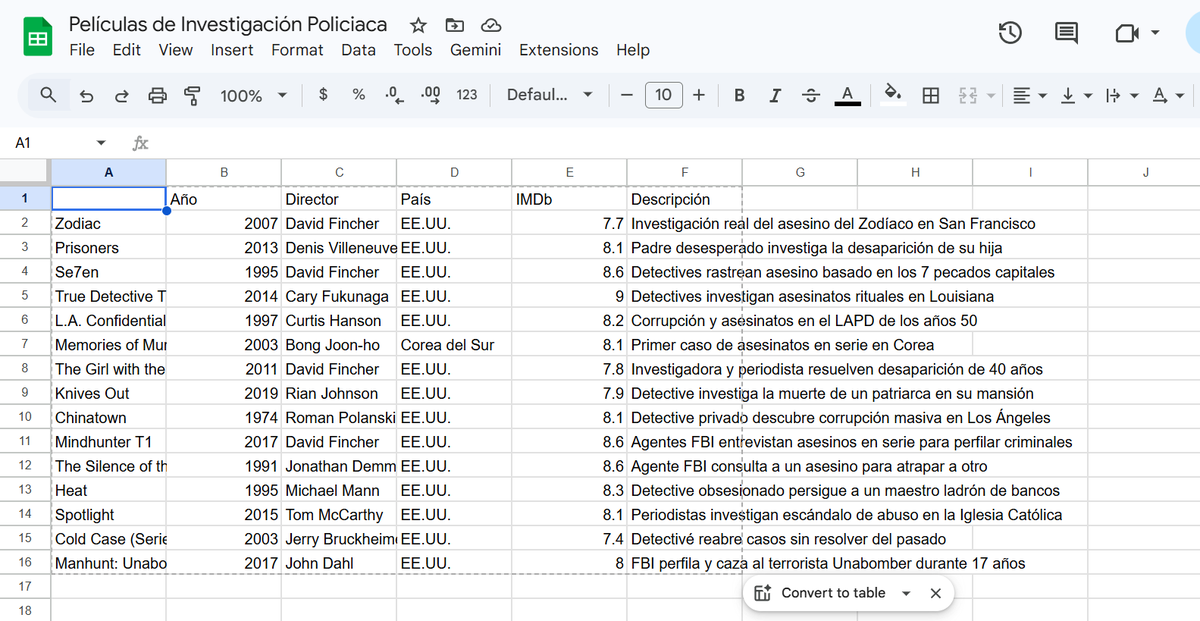1200x621 pixels.
Task: Format as currency with dollar icon
Action: [x=323, y=95]
